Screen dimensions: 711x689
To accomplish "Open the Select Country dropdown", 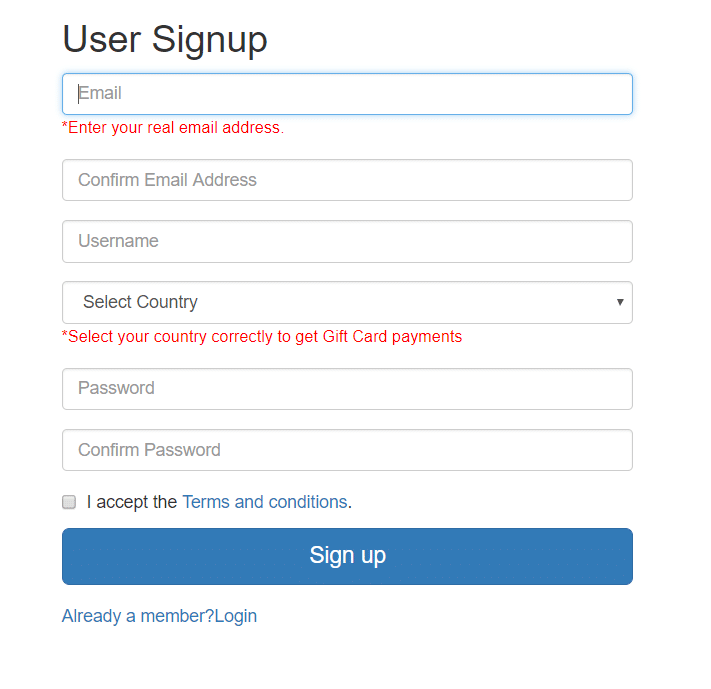I will (x=347, y=302).
